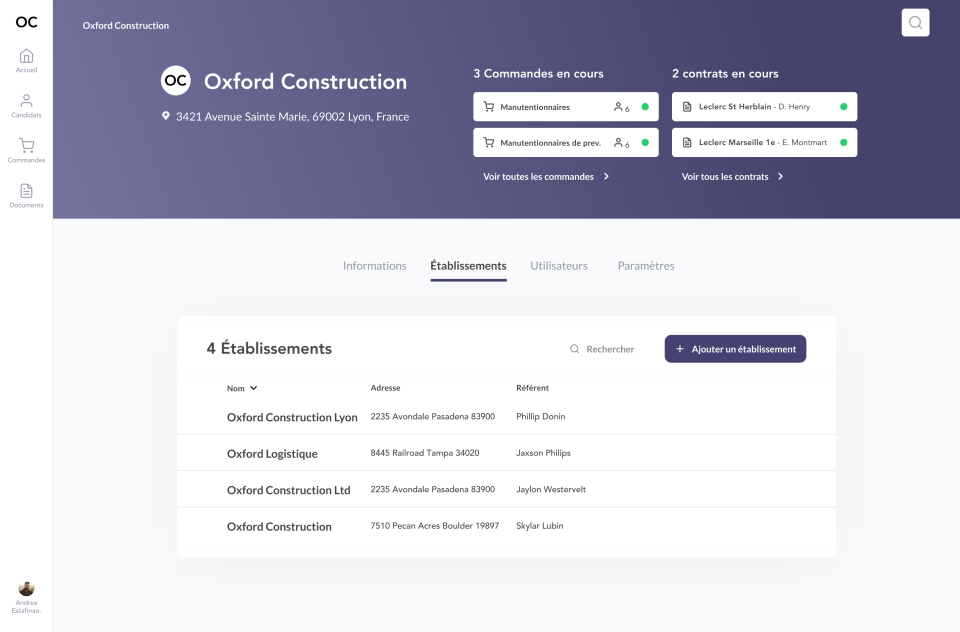Open the Accueil home icon
This screenshot has height=632, width=960.
click(26, 56)
